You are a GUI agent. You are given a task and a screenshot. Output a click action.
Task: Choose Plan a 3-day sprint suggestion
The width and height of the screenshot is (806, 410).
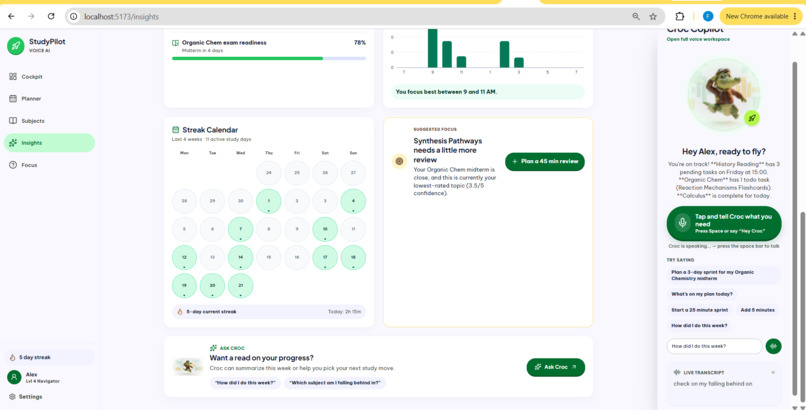[x=724, y=275]
